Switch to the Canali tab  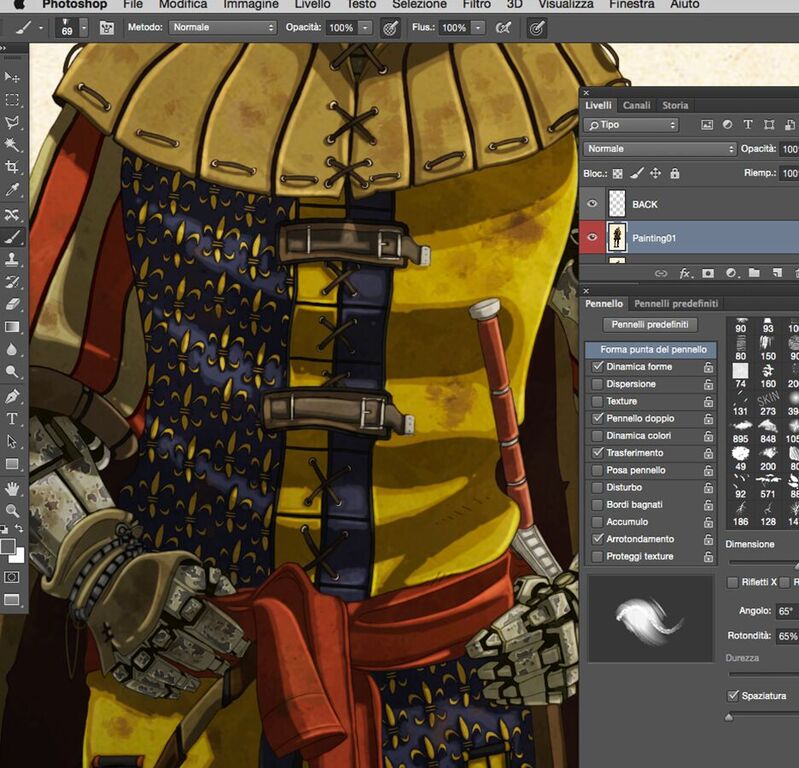tap(636, 105)
